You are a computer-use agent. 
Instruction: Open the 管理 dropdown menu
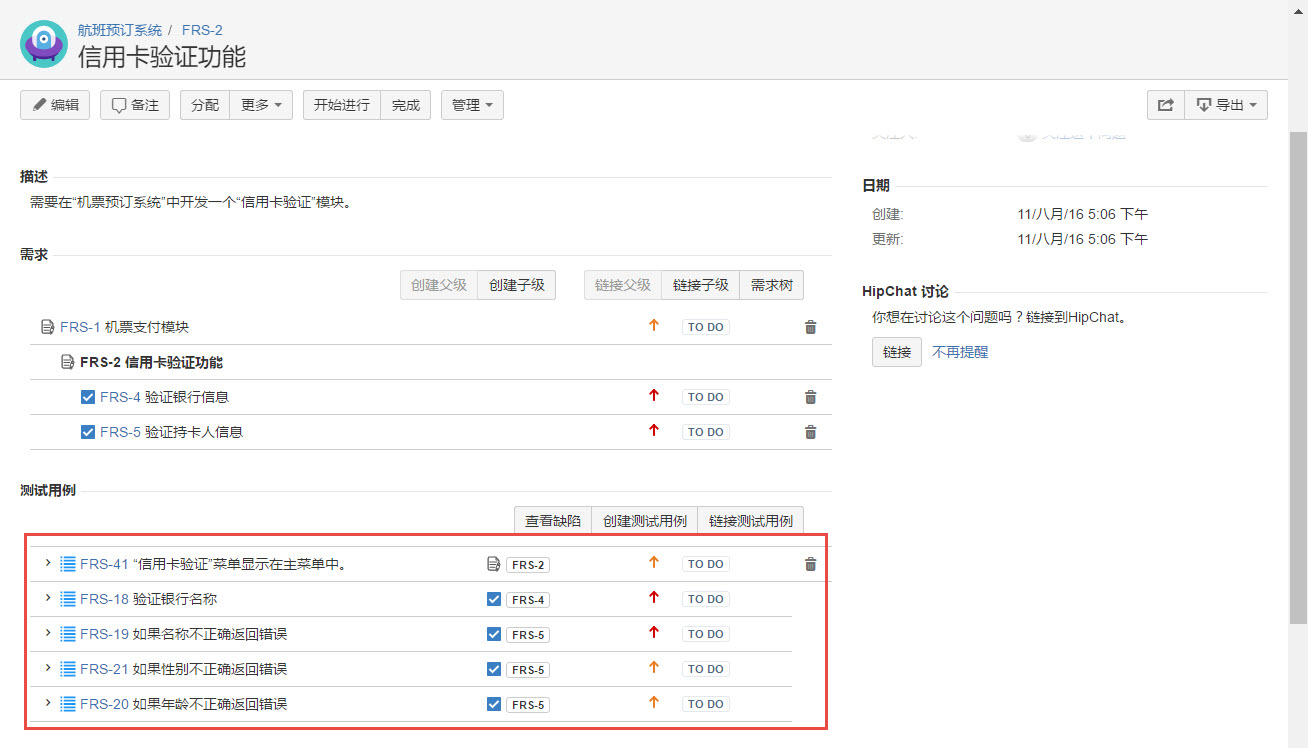coord(472,105)
